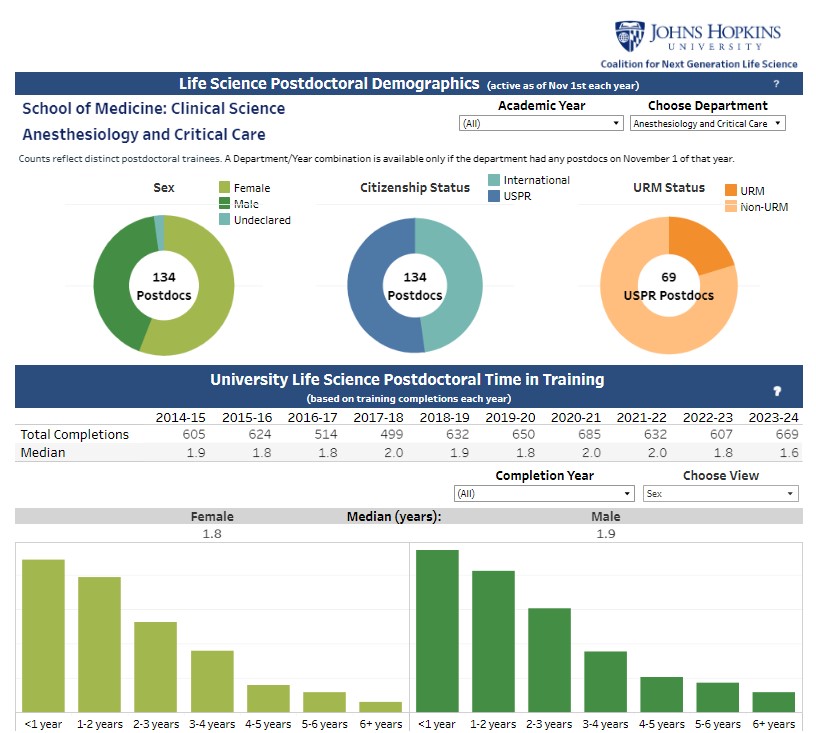Click the help icon in Time in Training header
Image resolution: width=816 pixels, height=733 pixels.
click(x=776, y=391)
